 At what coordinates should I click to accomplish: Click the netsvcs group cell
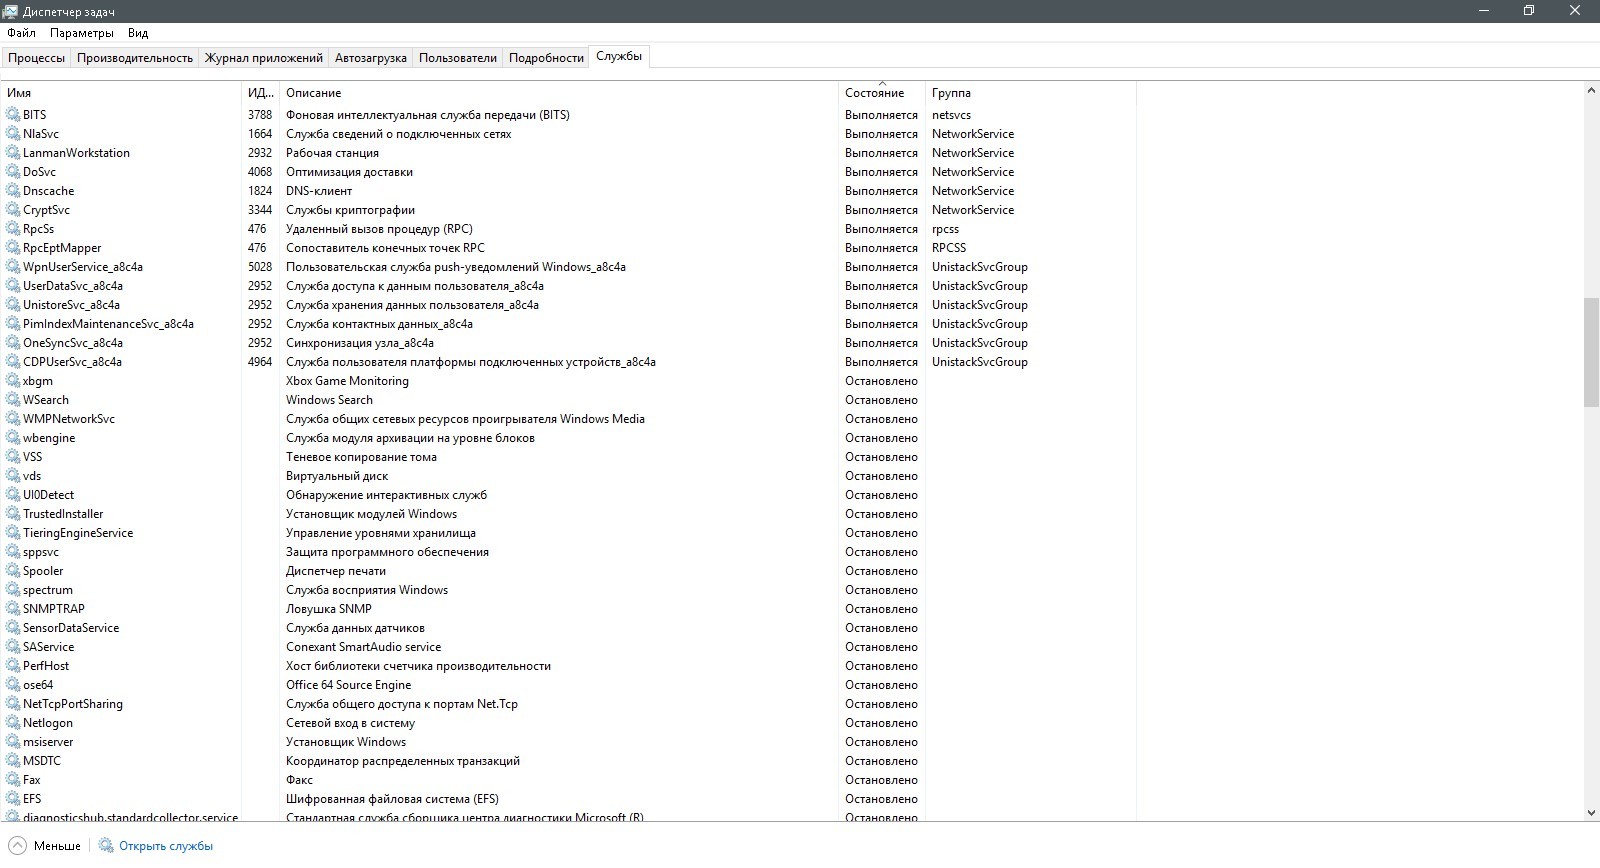coord(951,115)
